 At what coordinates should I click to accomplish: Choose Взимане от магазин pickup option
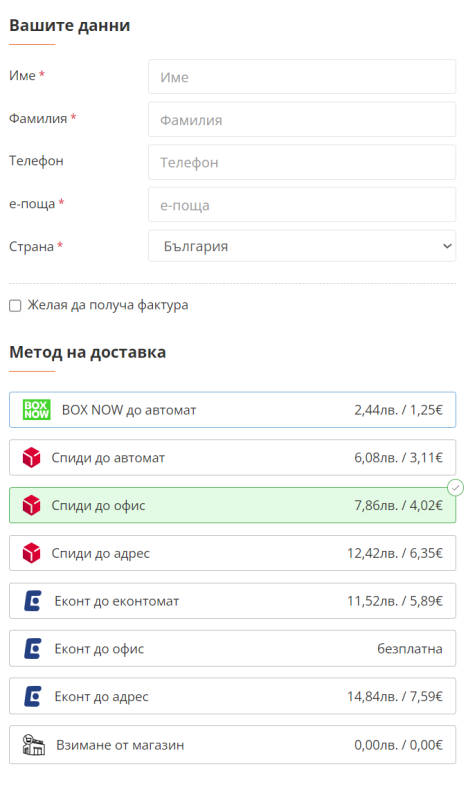(232, 745)
